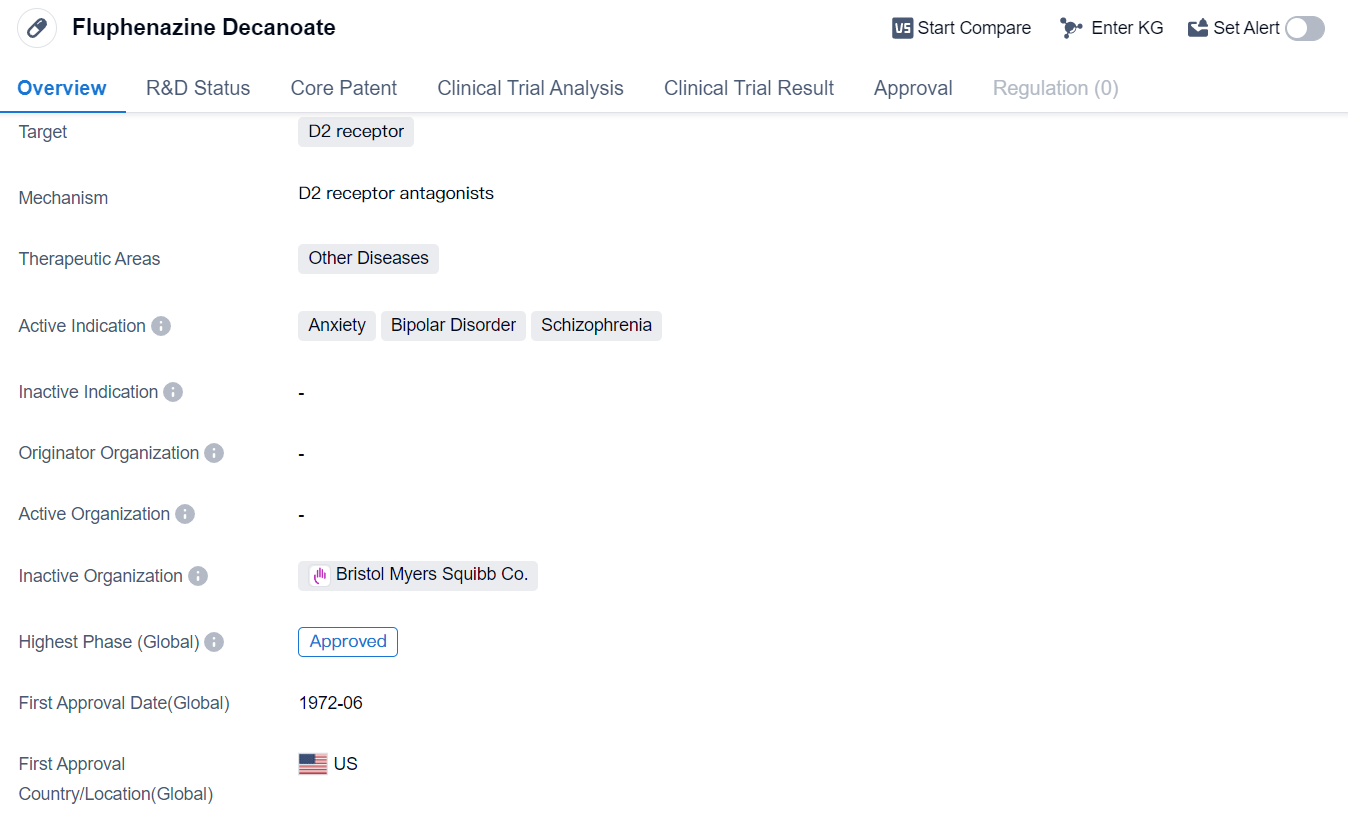Click info icon beside Inactive Organization
Viewport: 1348px width, 828px height.
[198, 576]
